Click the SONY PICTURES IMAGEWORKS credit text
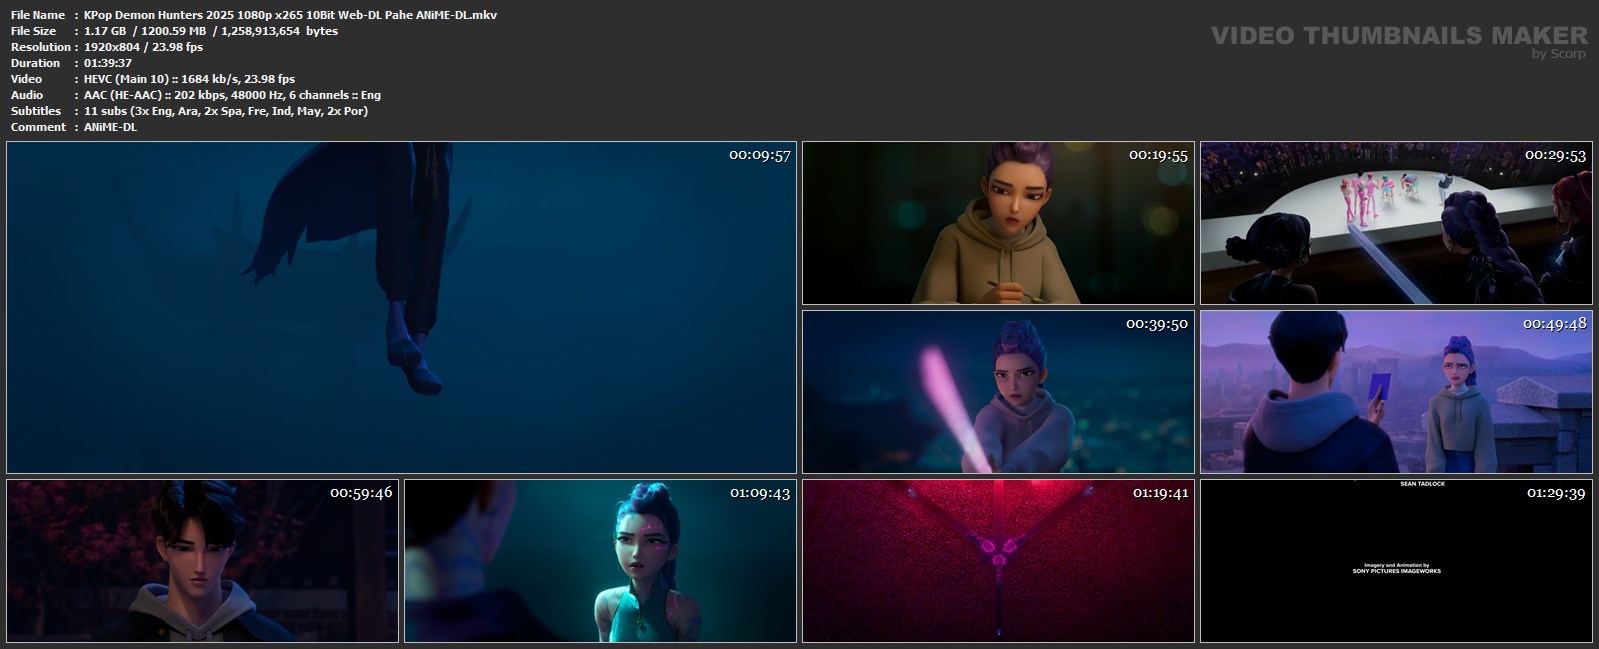 click(x=1396, y=571)
